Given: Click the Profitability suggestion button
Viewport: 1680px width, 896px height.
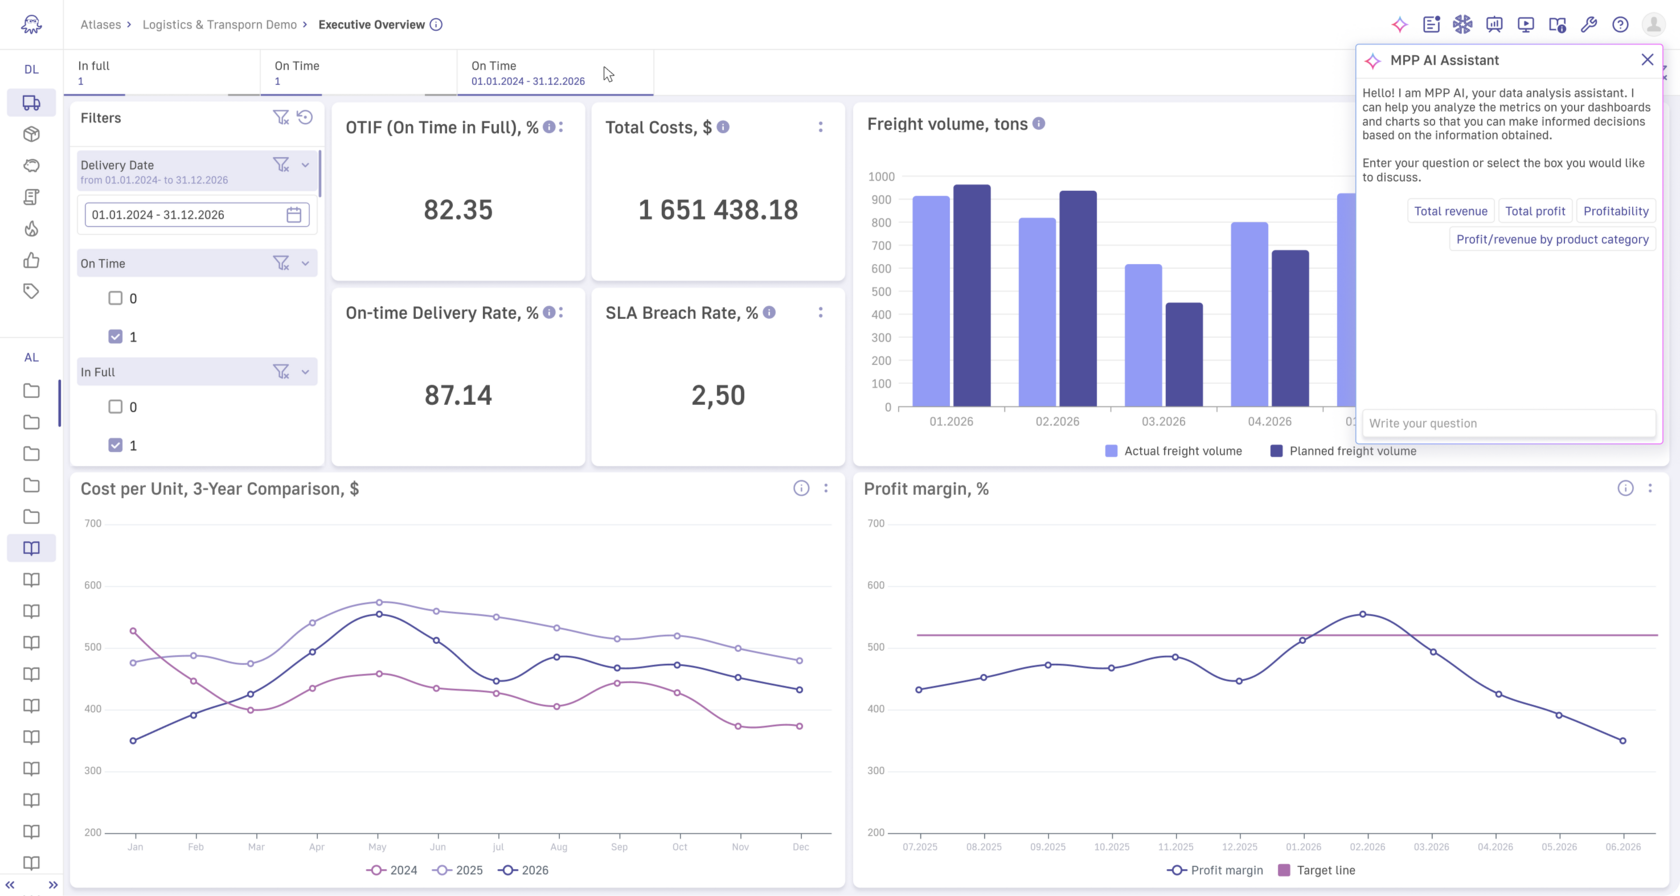Looking at the screenshot, I should 1616,211.
